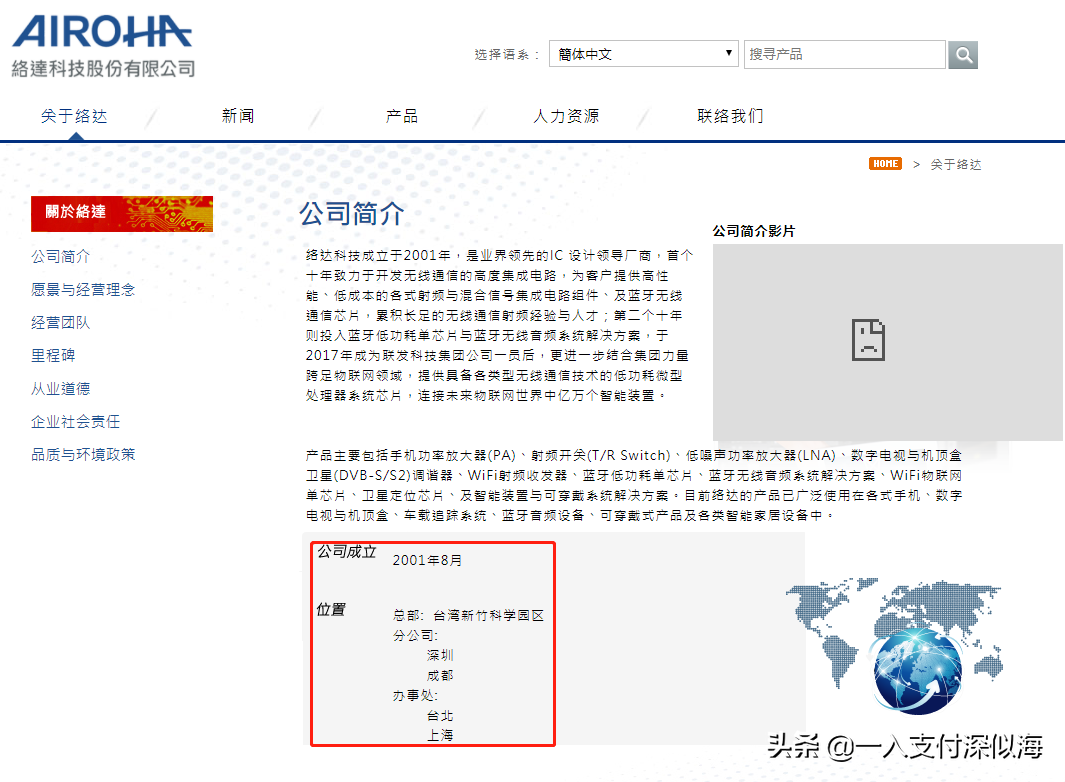This screenshot has width=1065, height=782.
Task: Go to the 产品 navigation menu
Action: (402, 116)
